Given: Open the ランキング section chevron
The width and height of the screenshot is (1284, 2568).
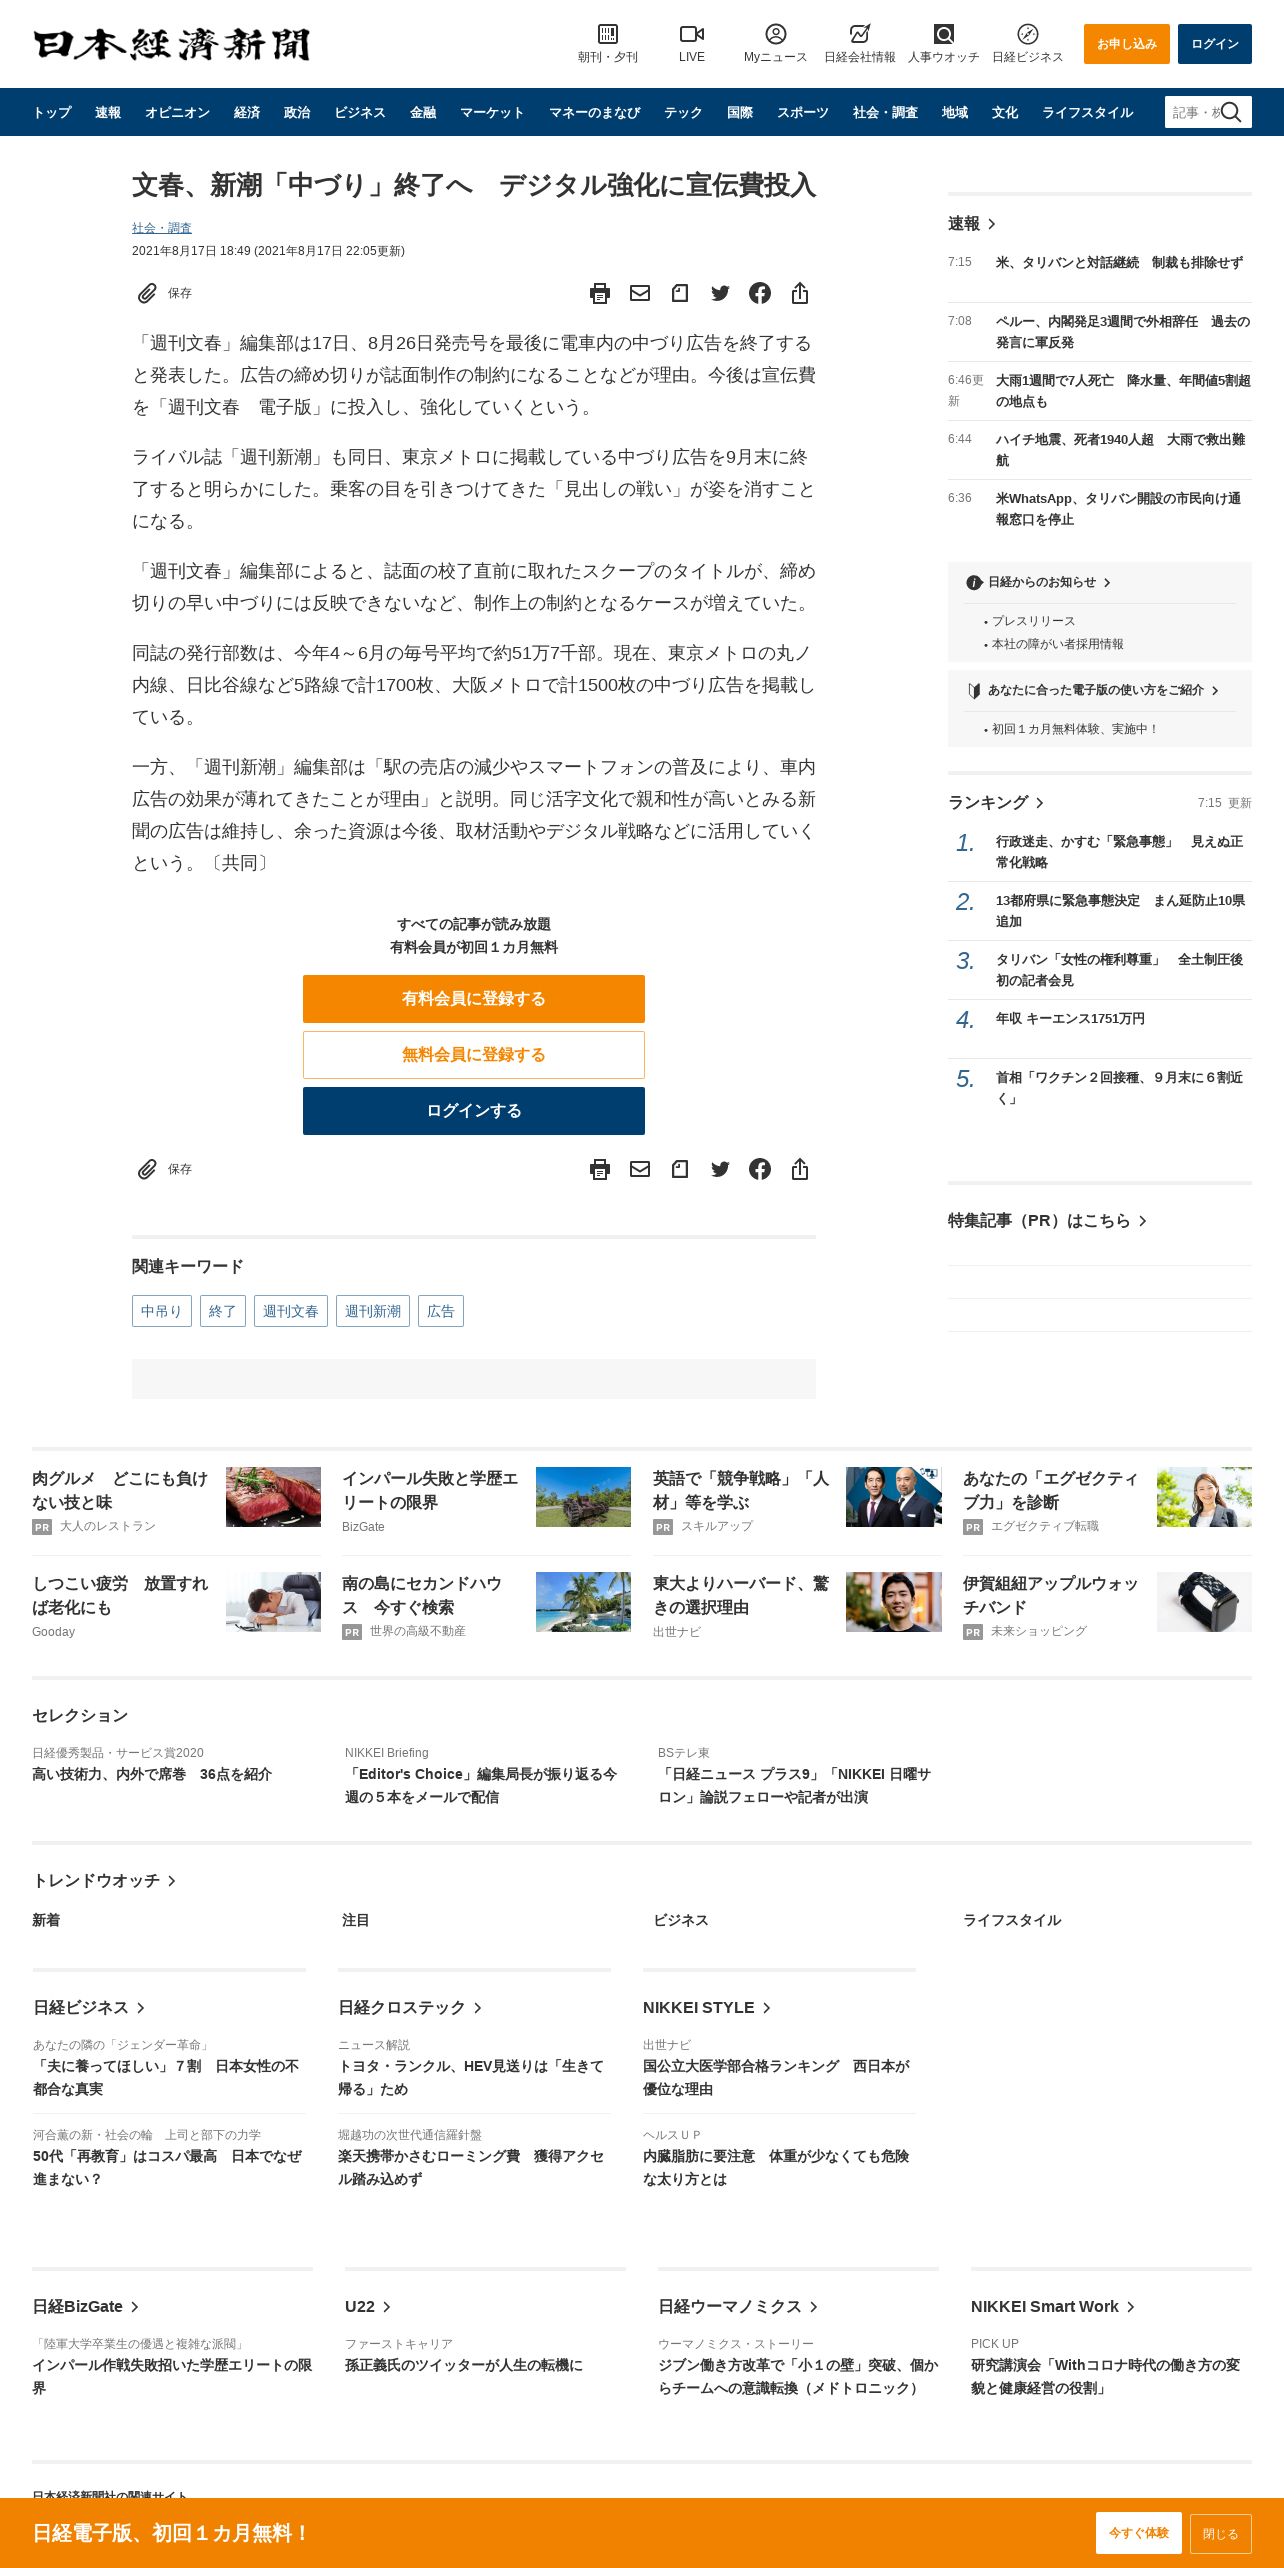Looking at the screenshot, I should (1040, 803).
